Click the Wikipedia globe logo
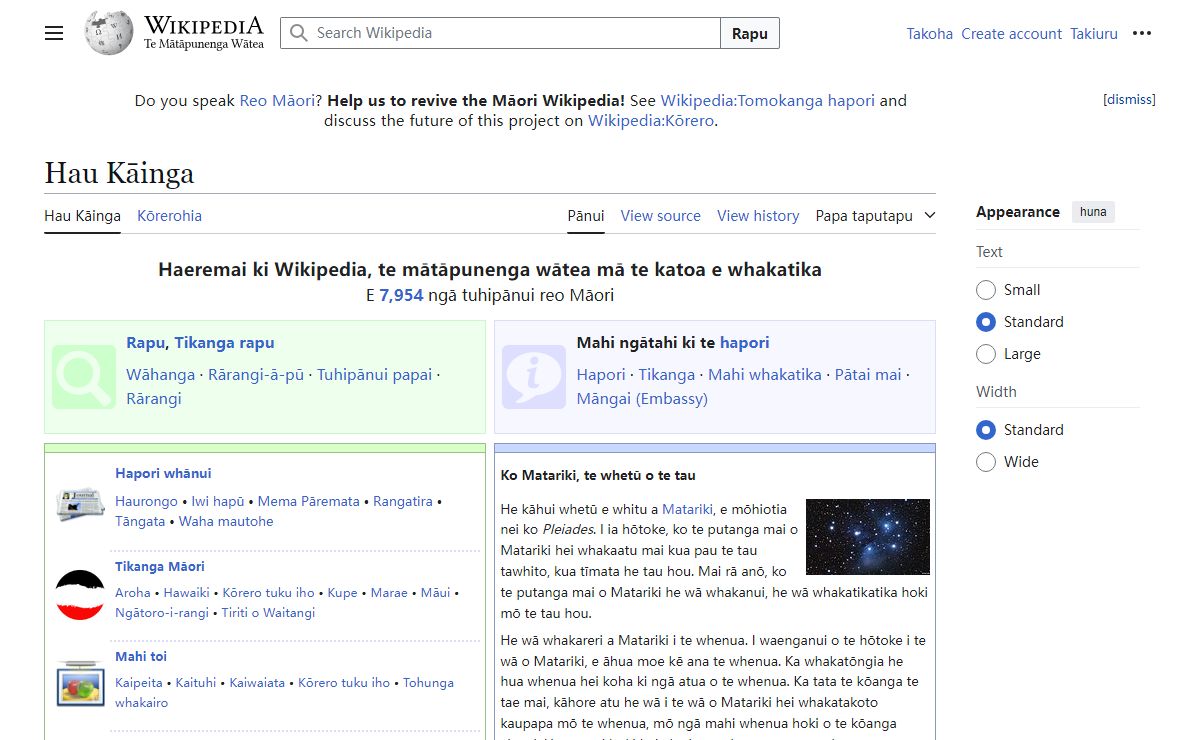Image resolution: width=1200 pixels, height=740 pixels. (109, 33)
